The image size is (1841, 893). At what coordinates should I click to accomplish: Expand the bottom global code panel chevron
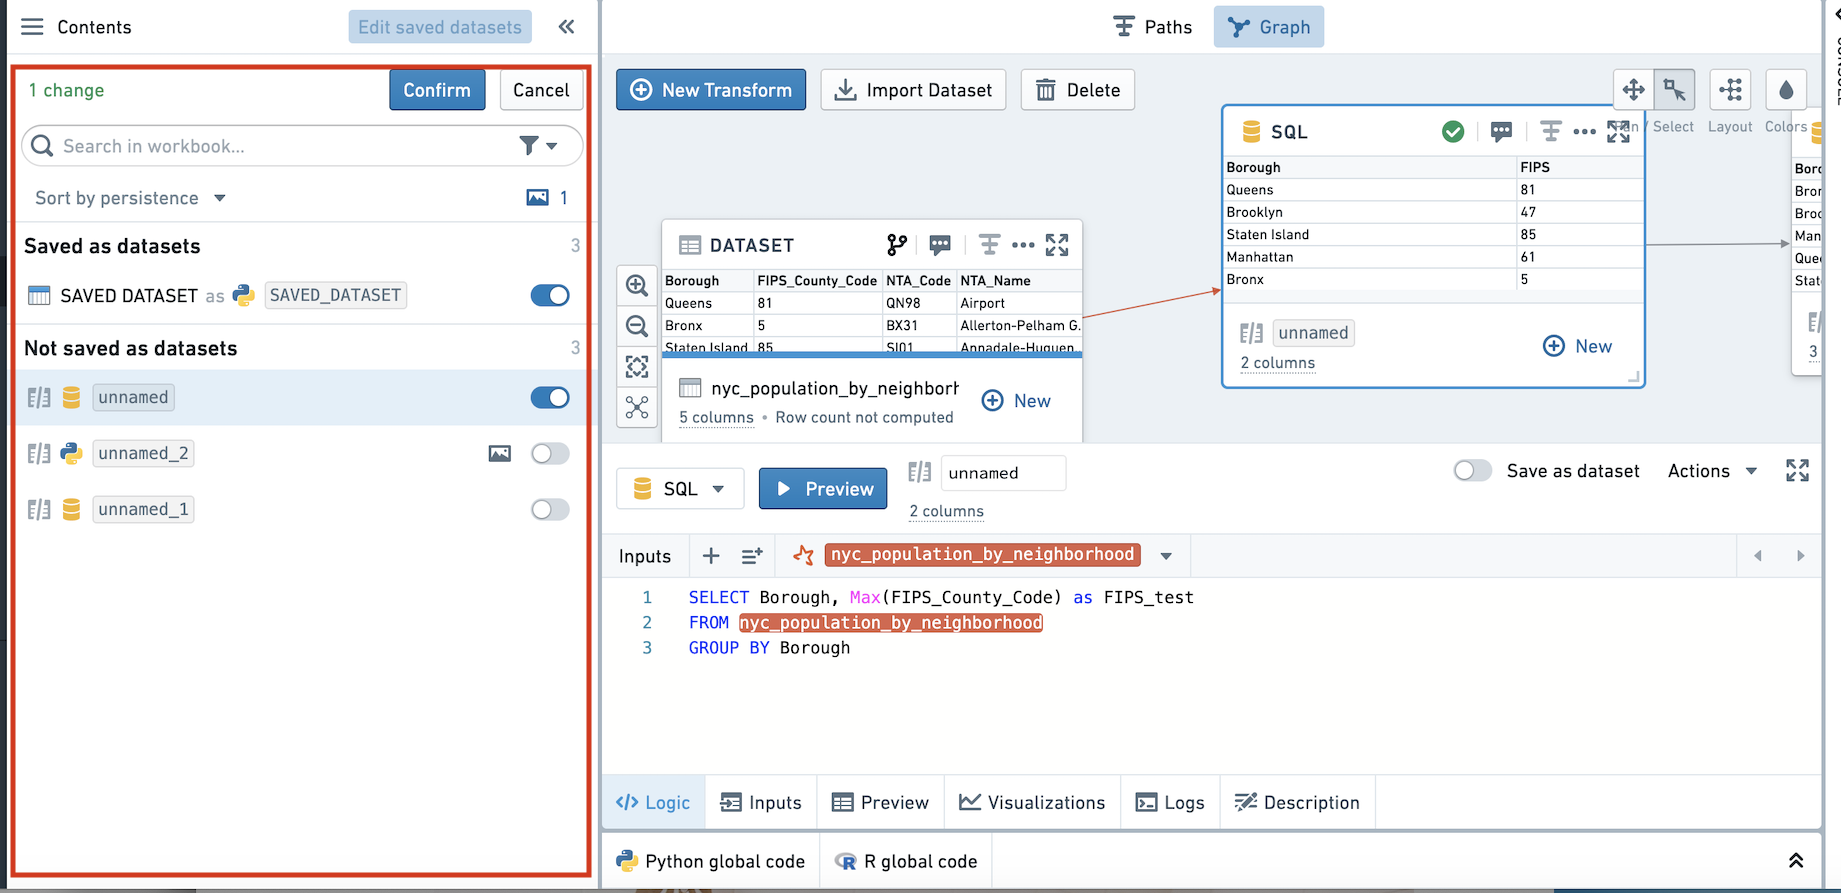(1796, 861)
